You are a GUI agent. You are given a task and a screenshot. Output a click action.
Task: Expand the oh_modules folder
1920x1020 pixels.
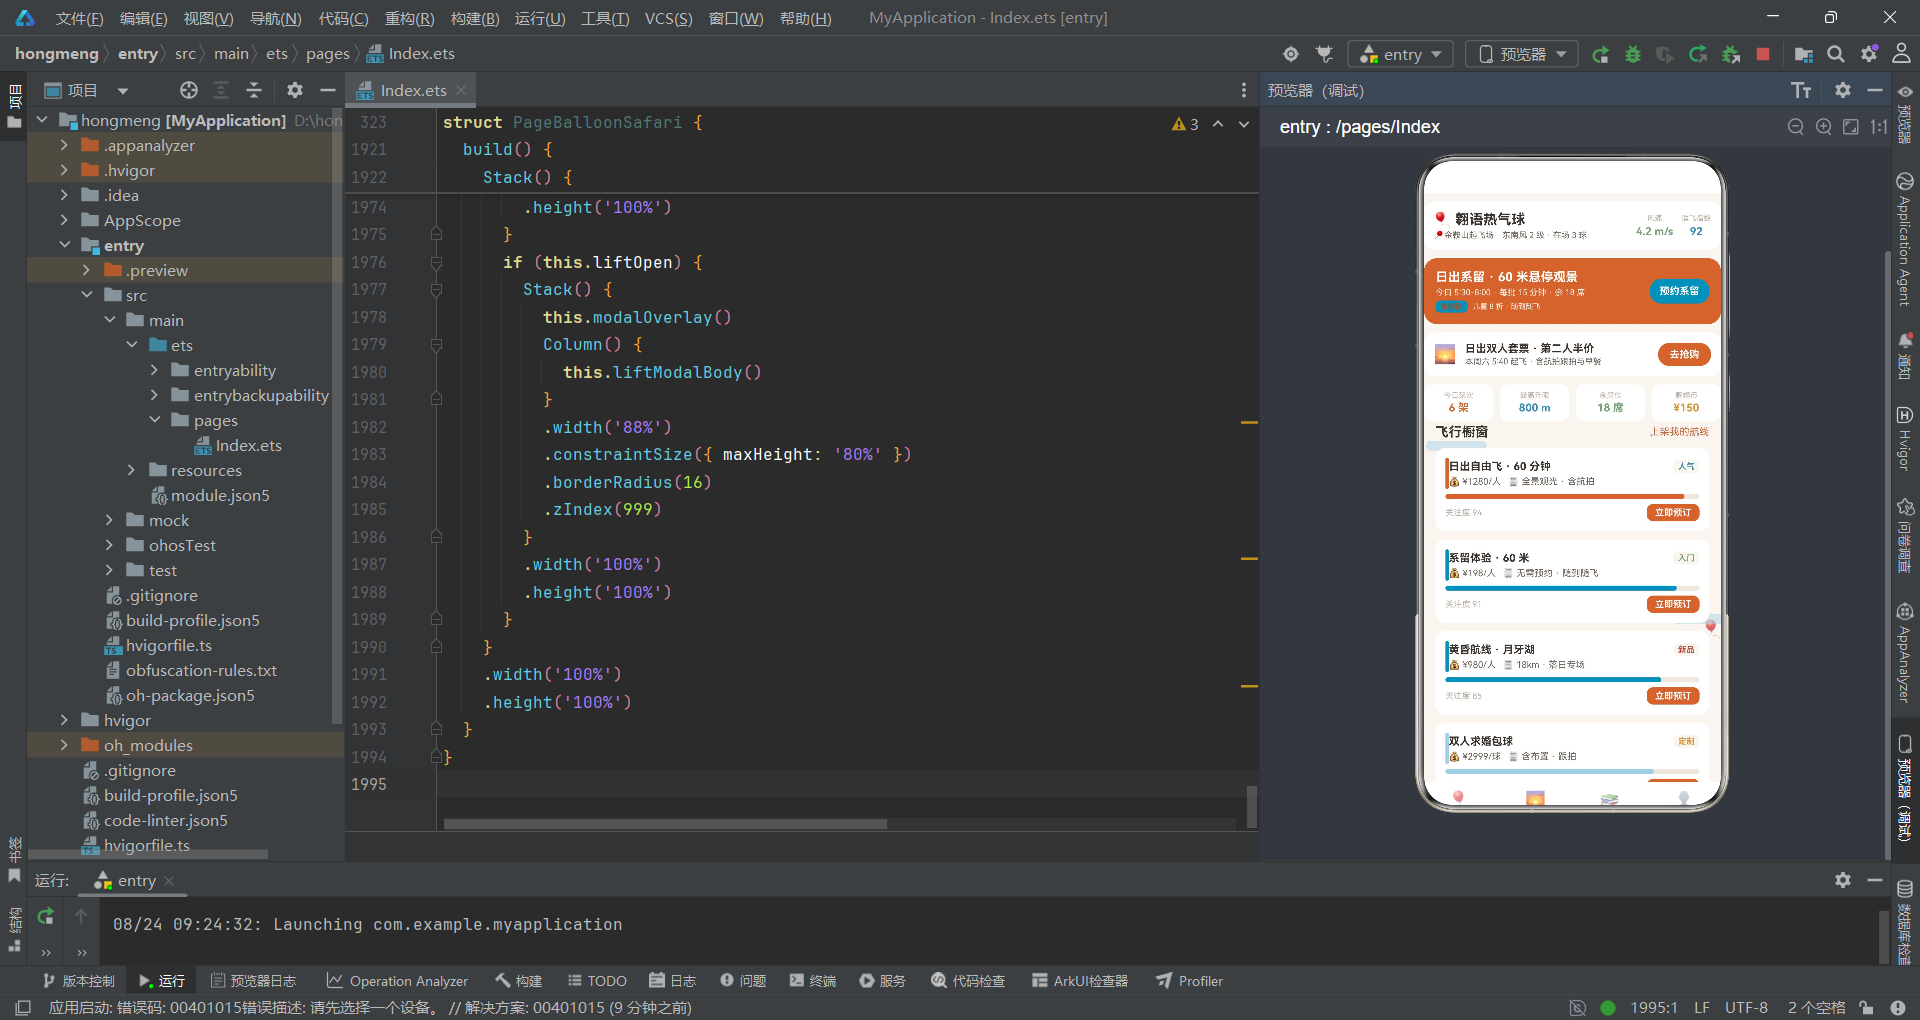click(x=64, y=745)
